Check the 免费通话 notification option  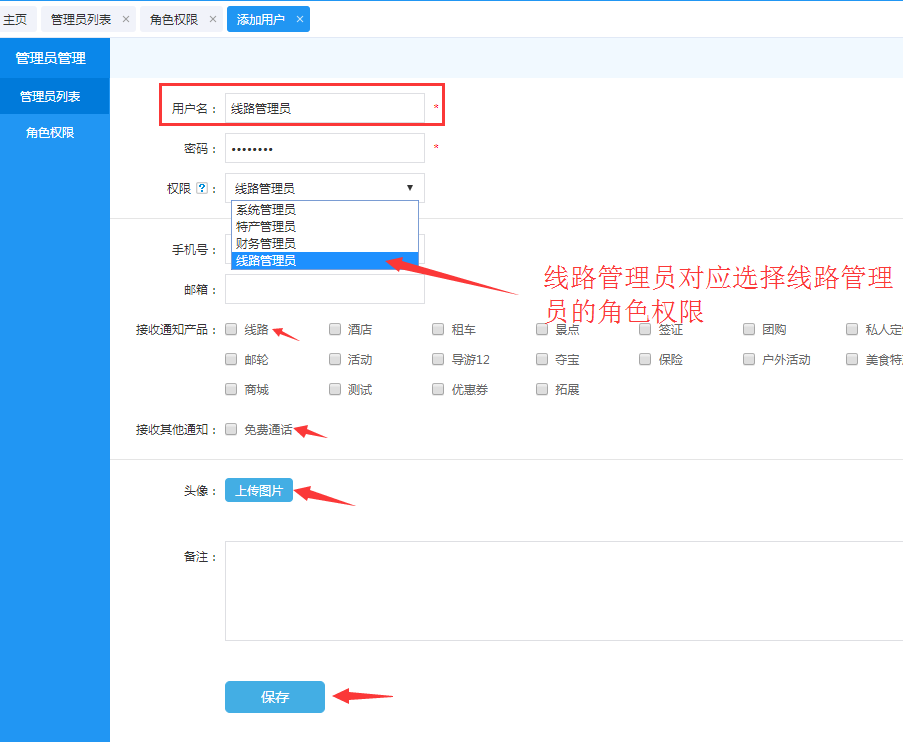pos(231,429)
